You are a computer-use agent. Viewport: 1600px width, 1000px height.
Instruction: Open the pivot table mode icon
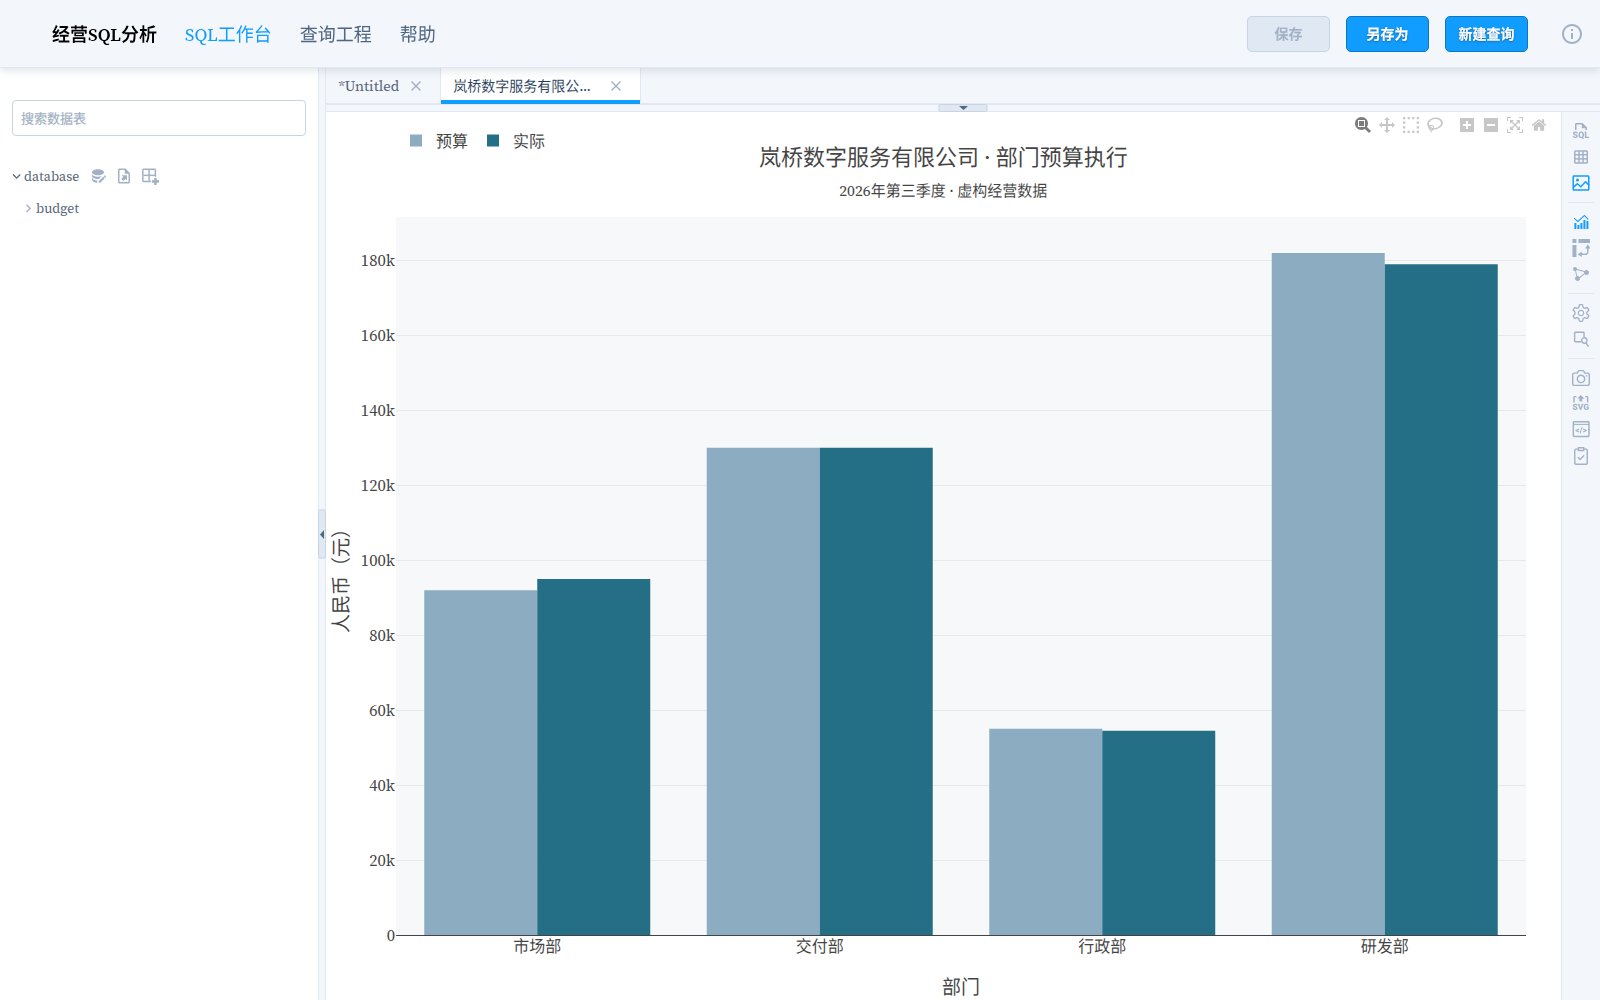point(1581,248)
